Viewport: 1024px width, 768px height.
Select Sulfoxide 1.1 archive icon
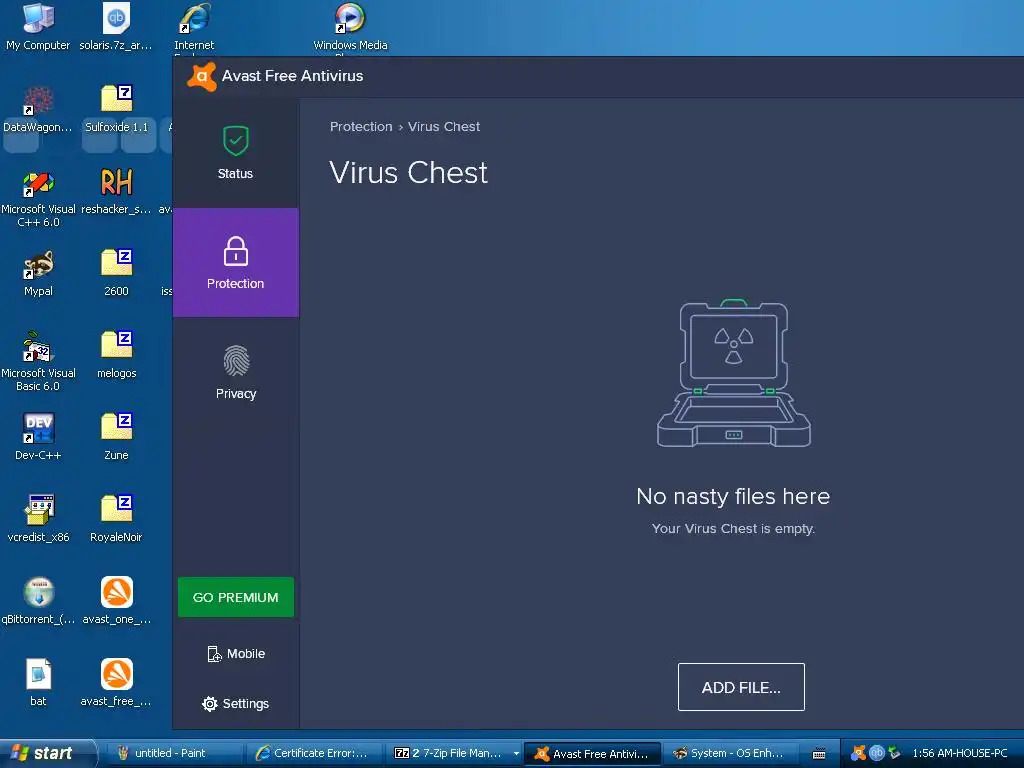tap(116, 110)
